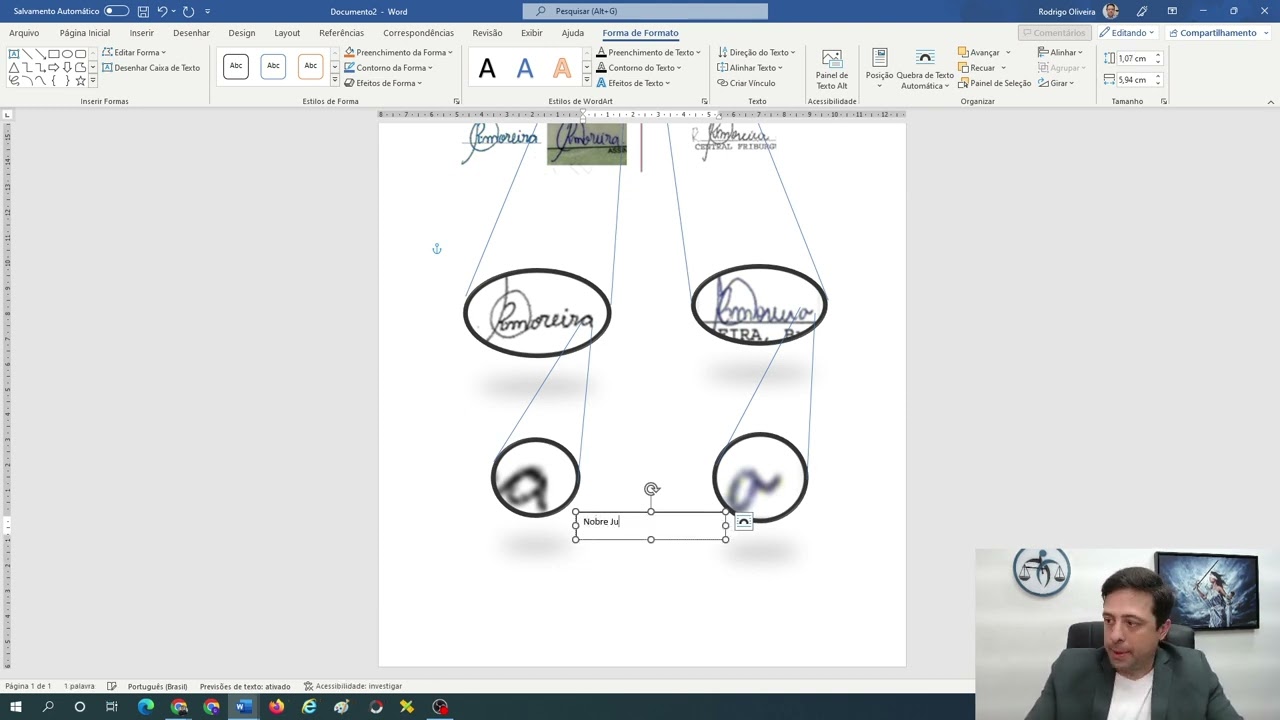
Task: Open Tamanho dialog launcher
Action: (1164, 101)
